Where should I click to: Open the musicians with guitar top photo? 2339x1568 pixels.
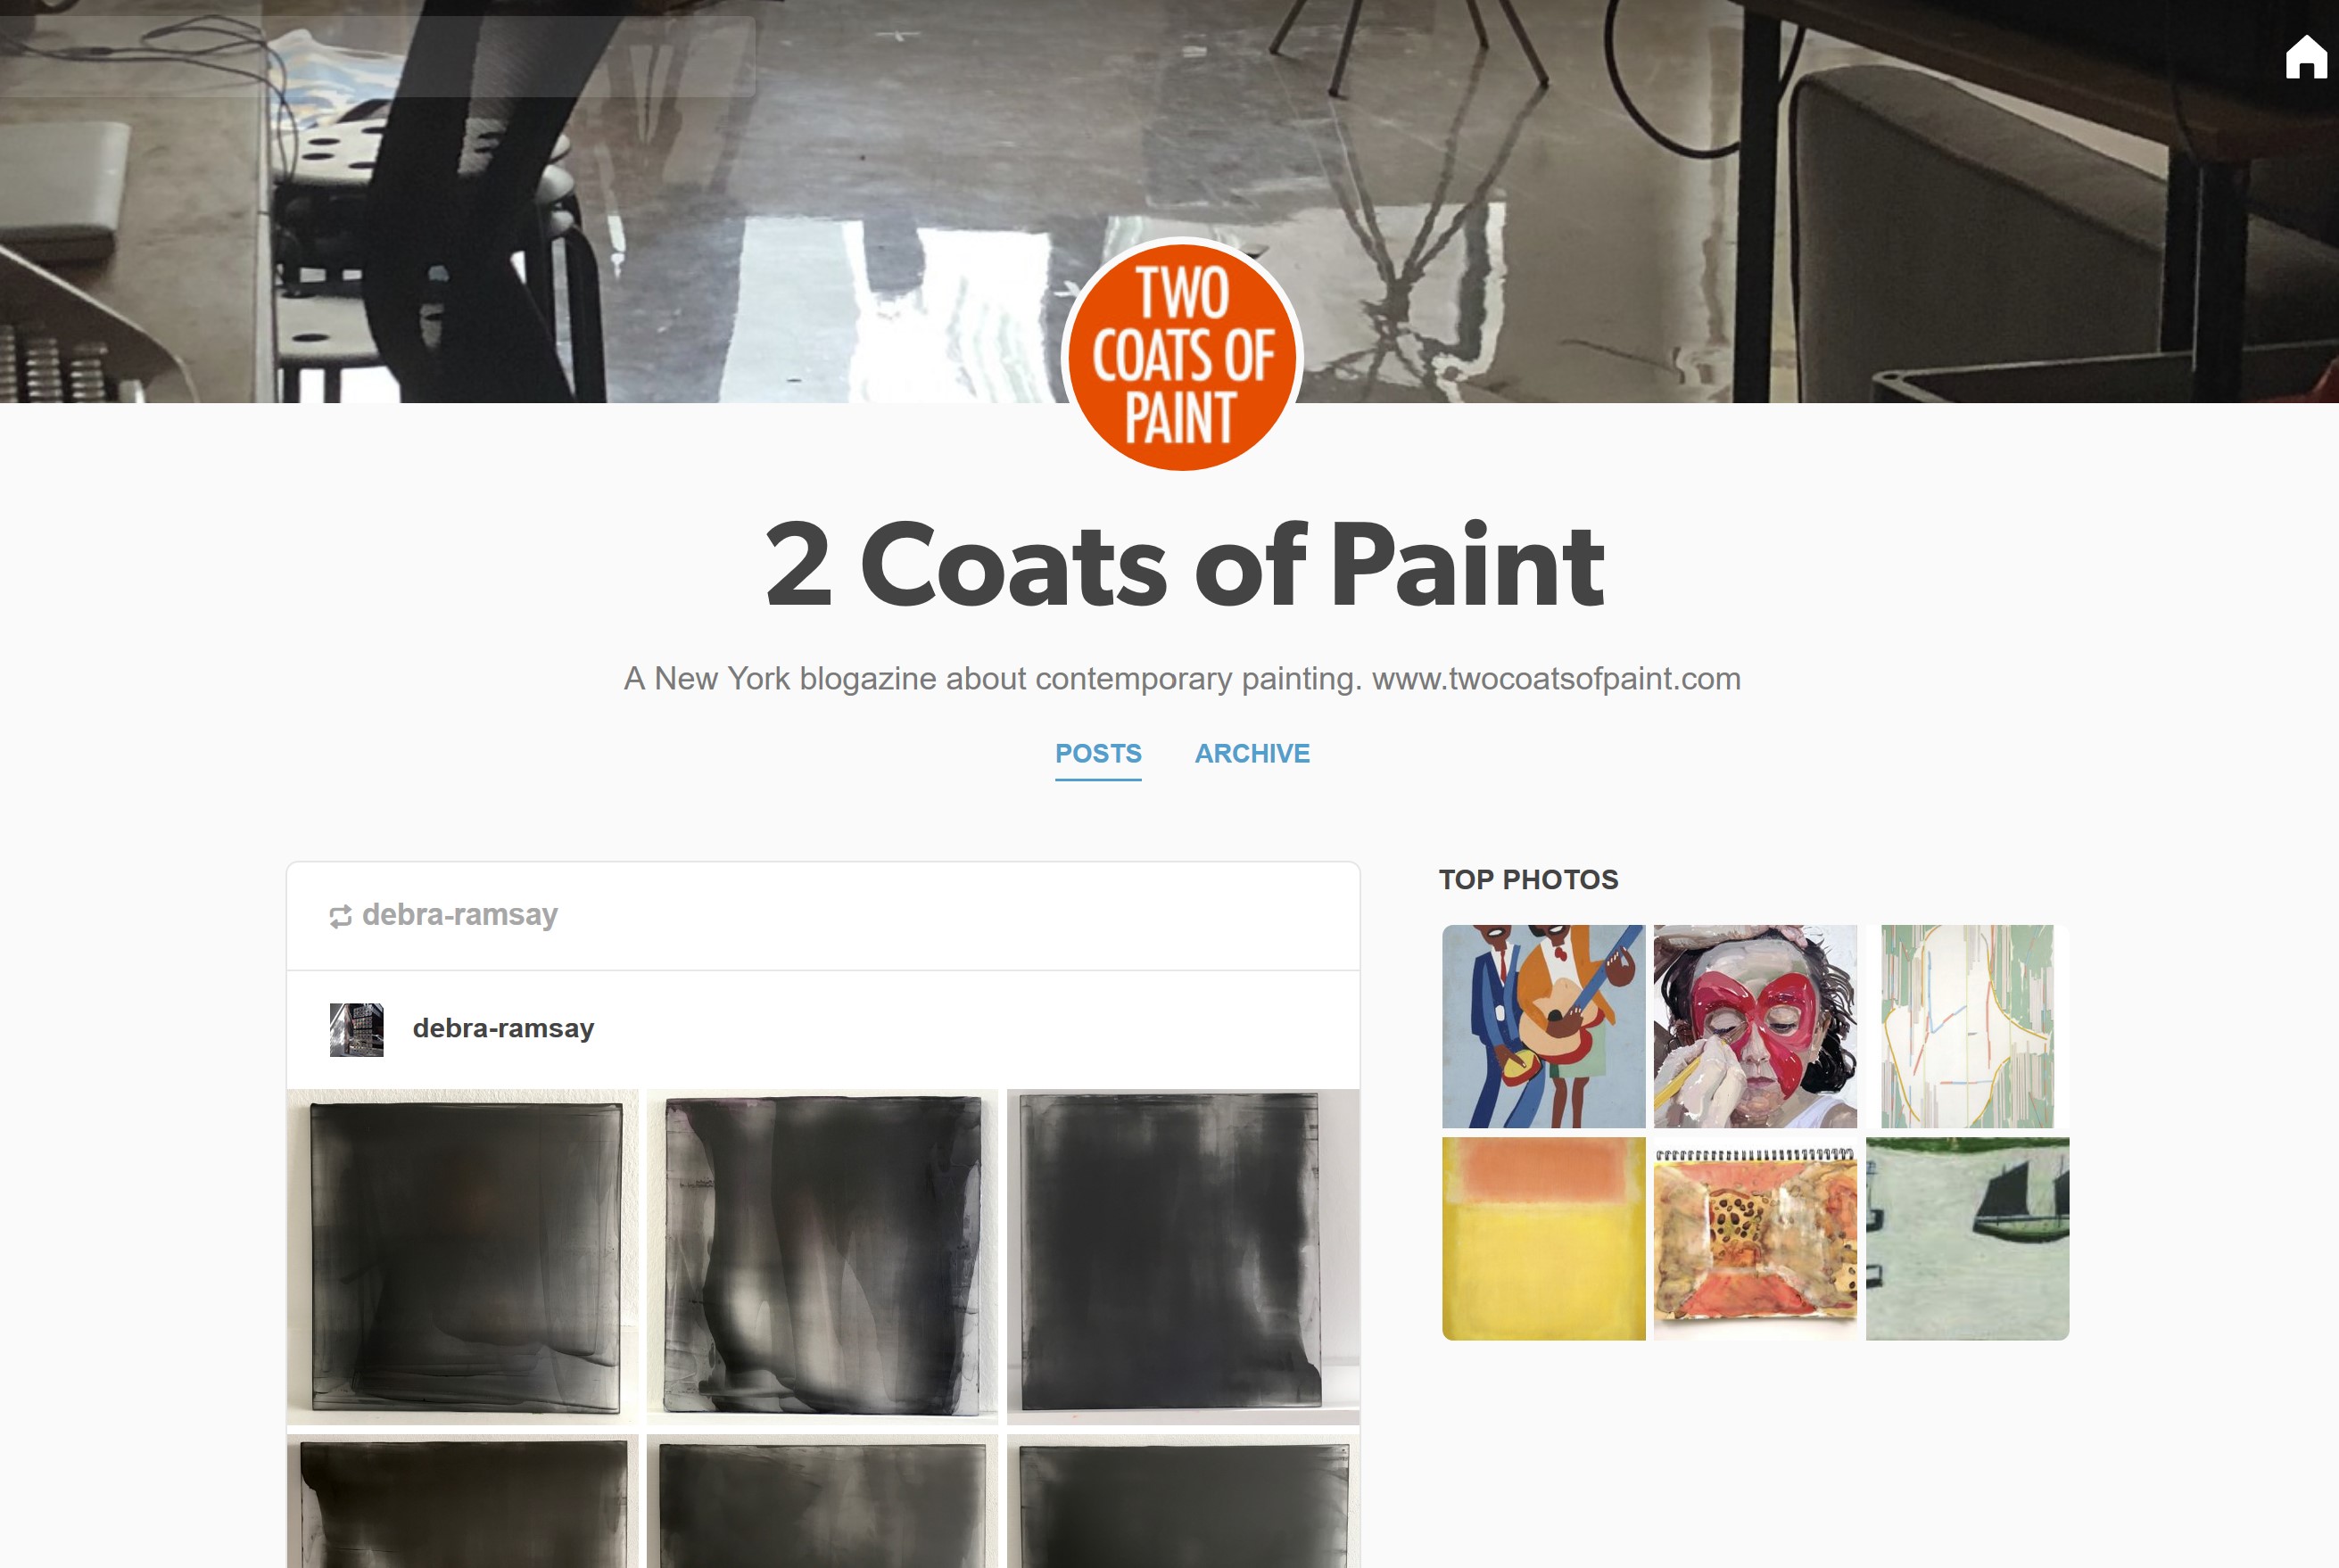(1543, 1026)
